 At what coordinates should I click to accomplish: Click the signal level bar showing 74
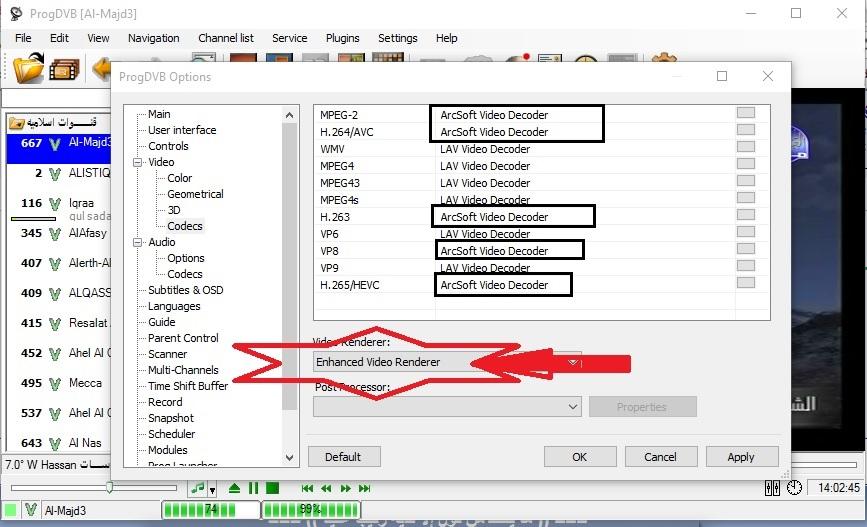pyautogui.click(x=211, y=510)
